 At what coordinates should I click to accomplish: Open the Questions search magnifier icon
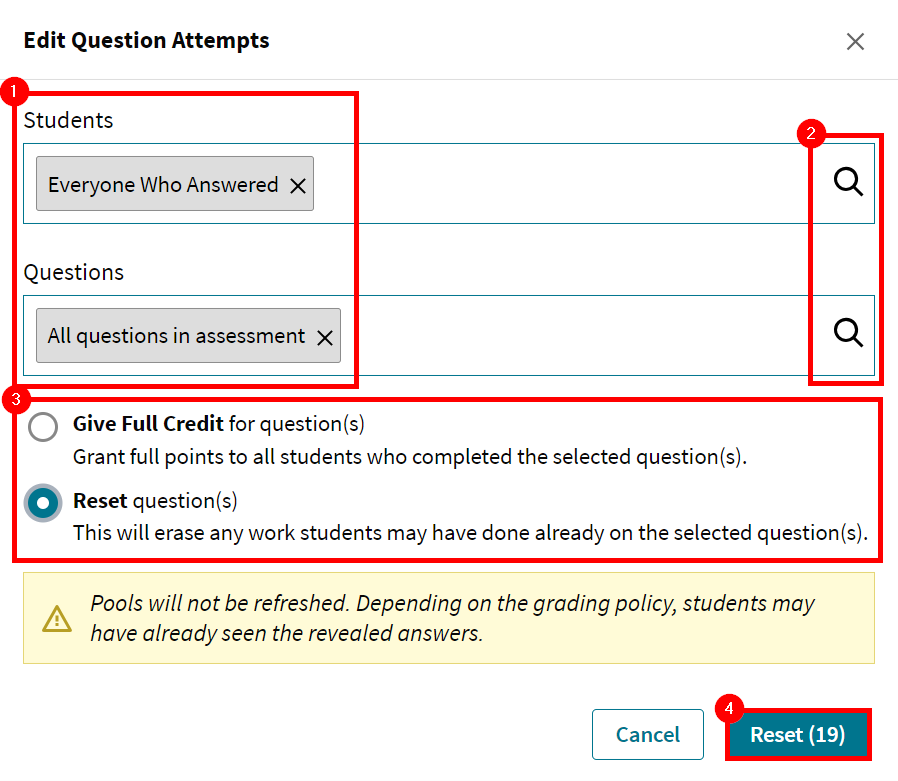pyautogui.click(x=847, y=333)
